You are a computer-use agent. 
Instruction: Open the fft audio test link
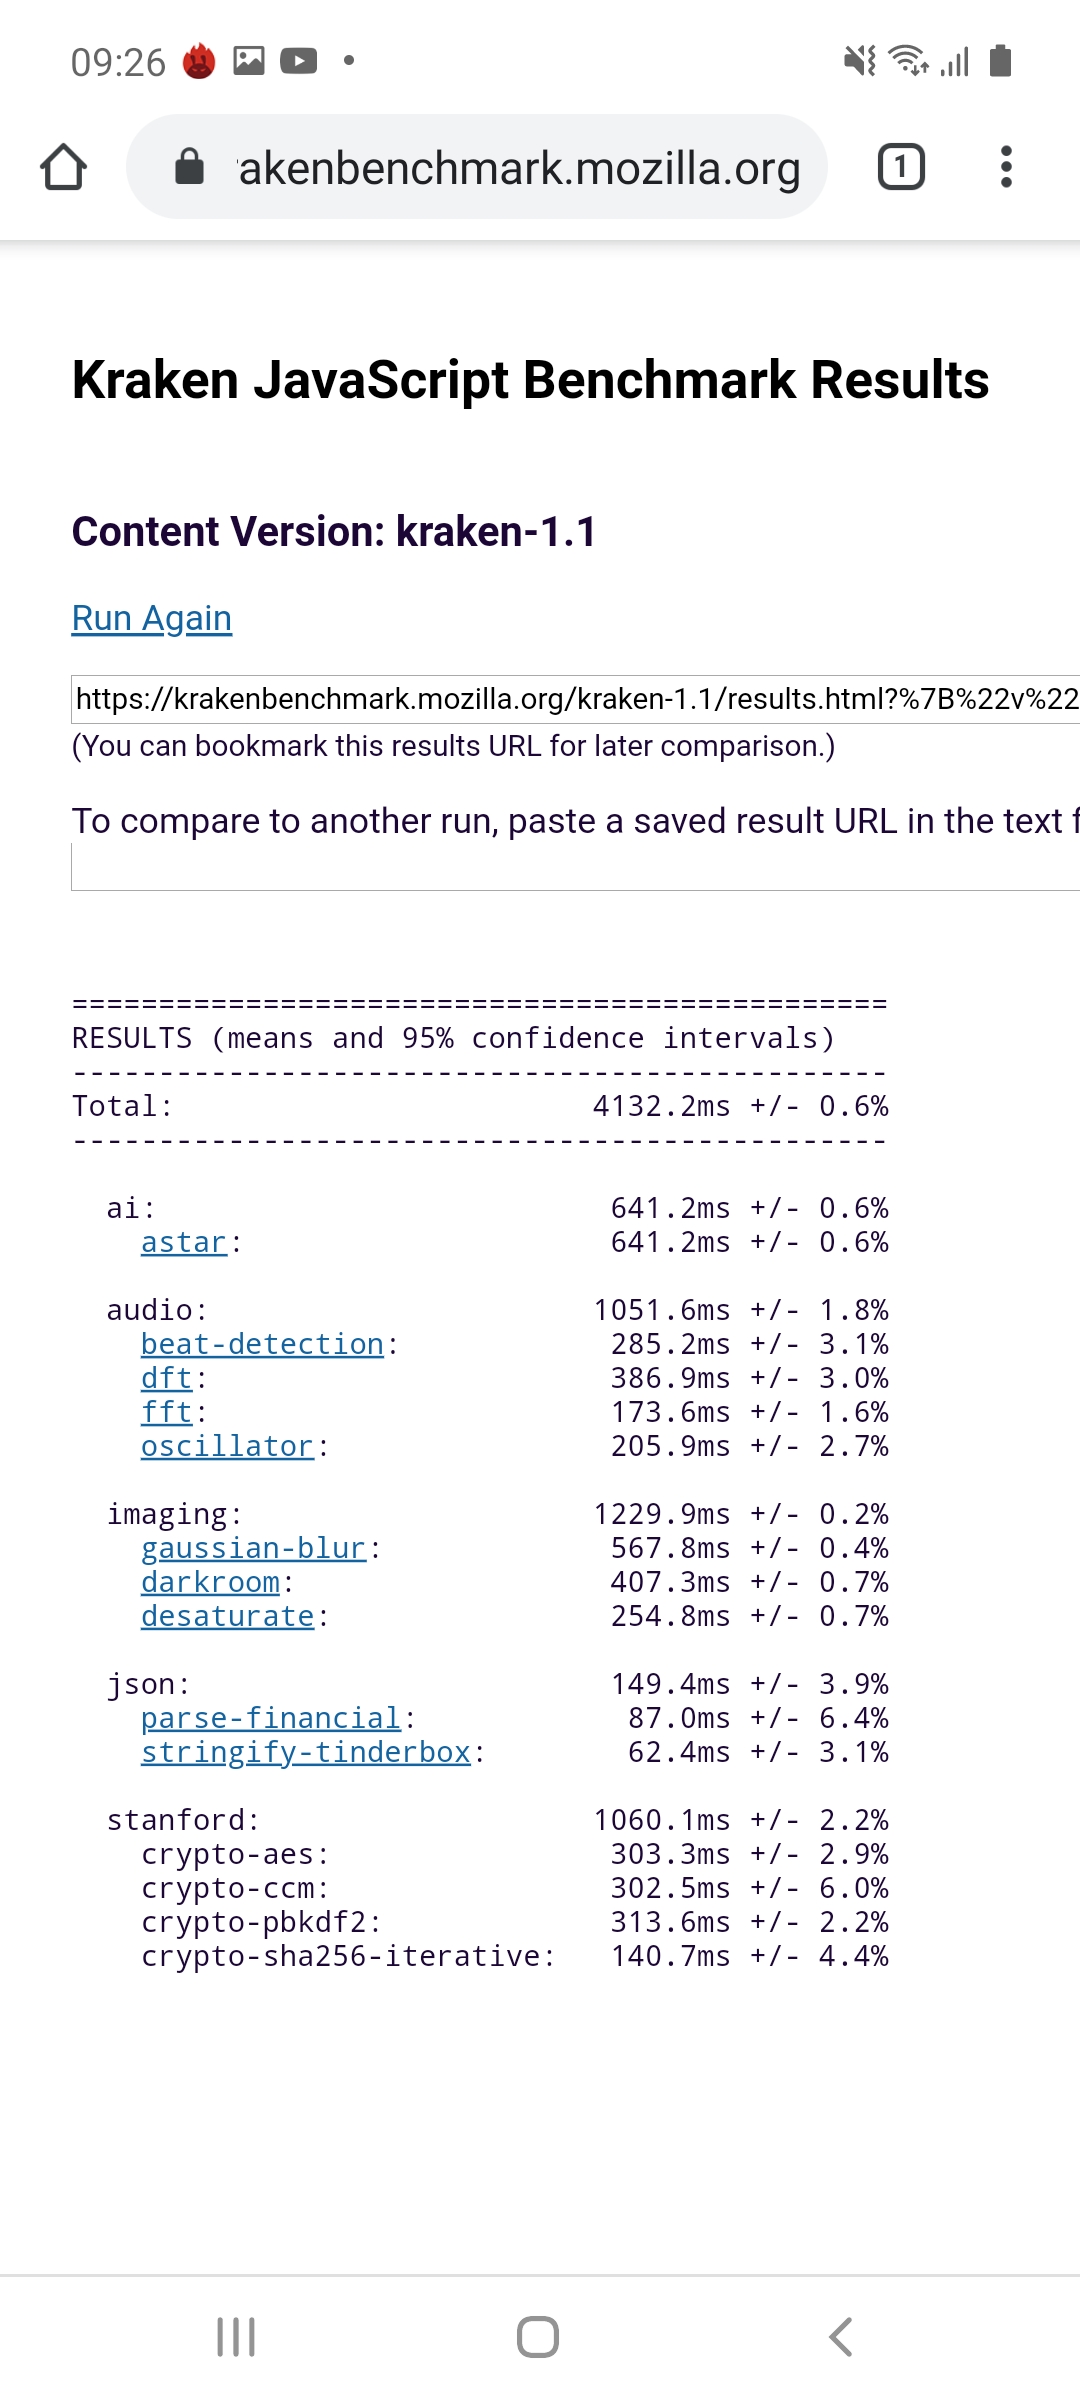point(166,1412)
